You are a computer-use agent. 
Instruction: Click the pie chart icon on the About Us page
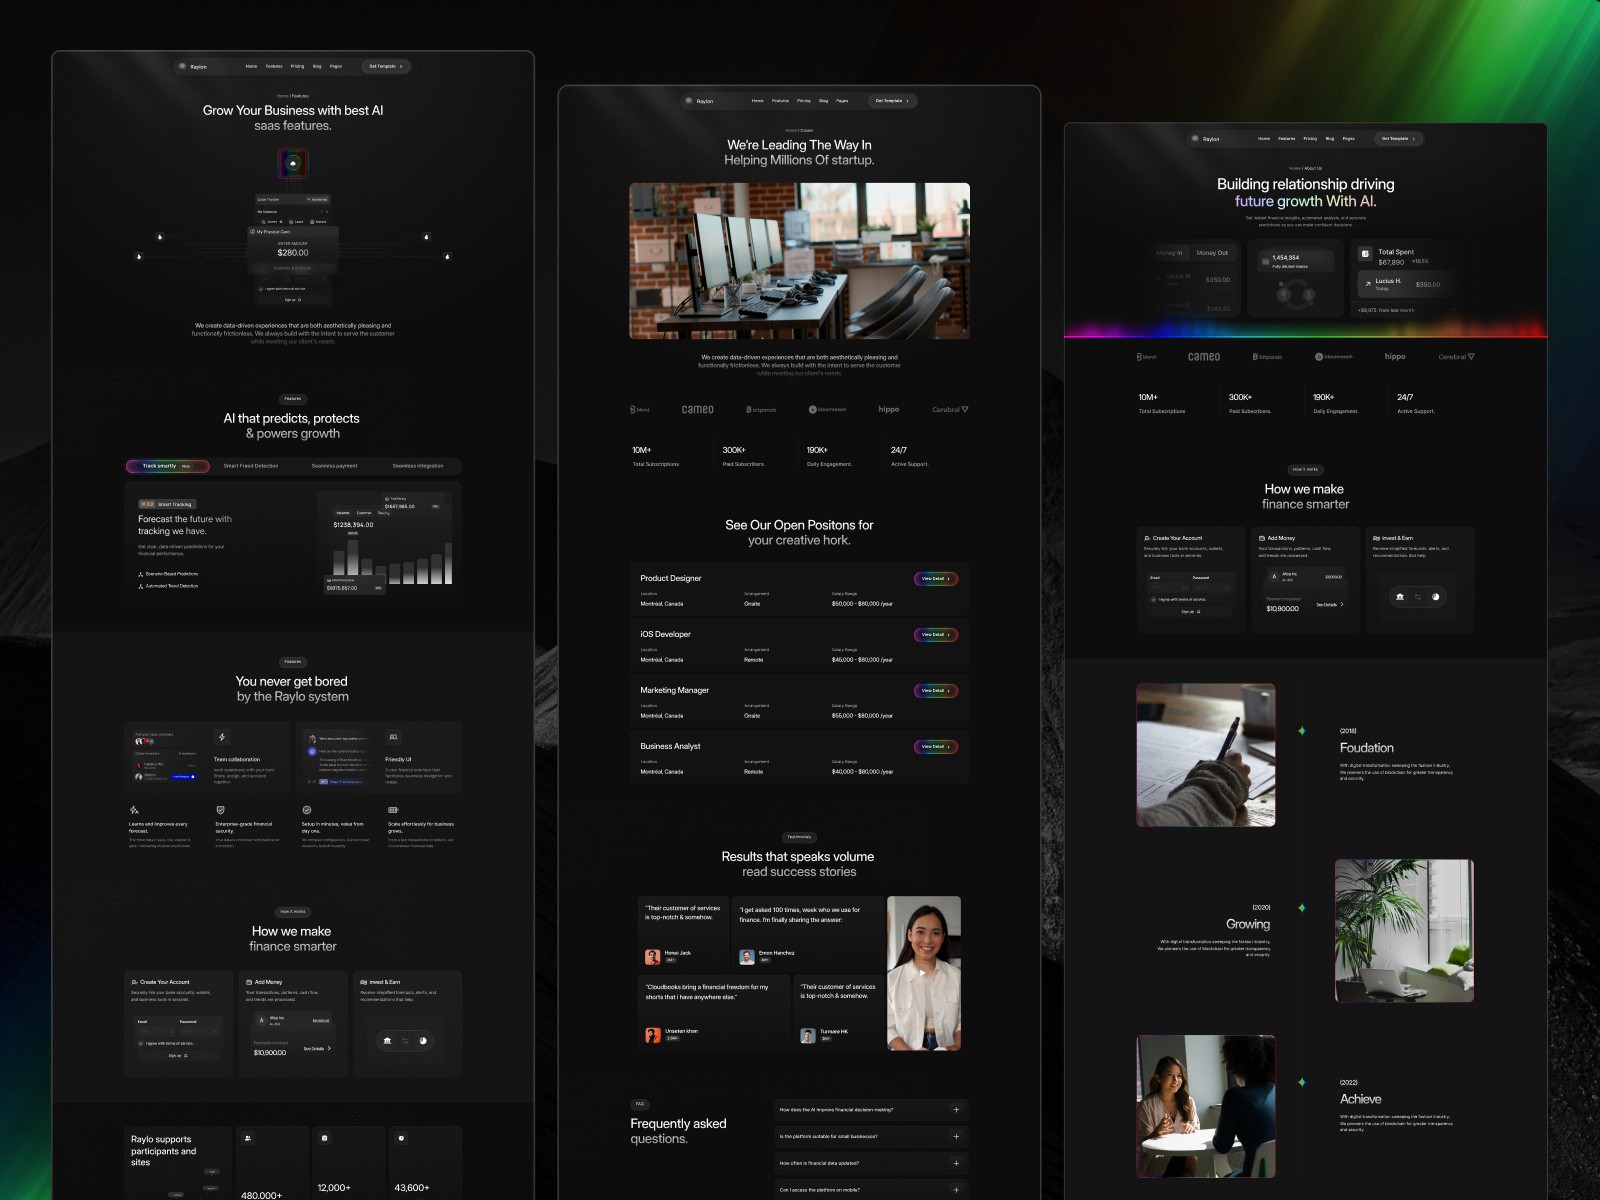[1435, 597]
